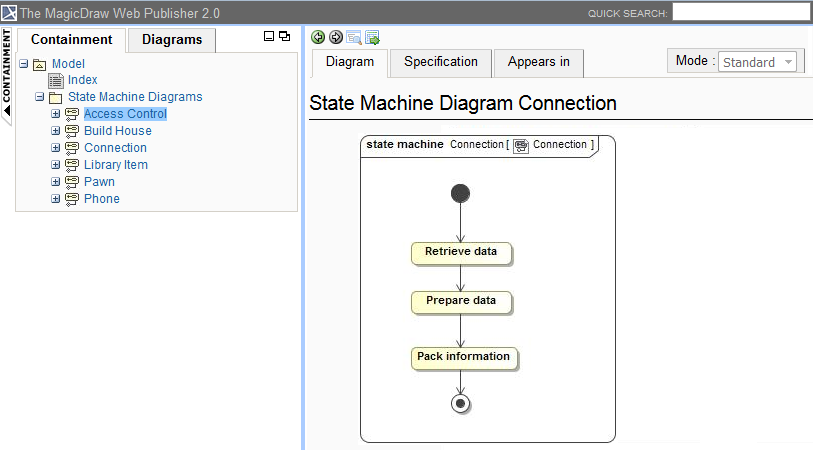
Task: Open the Mode dropdown
Action: click(758, 62)
